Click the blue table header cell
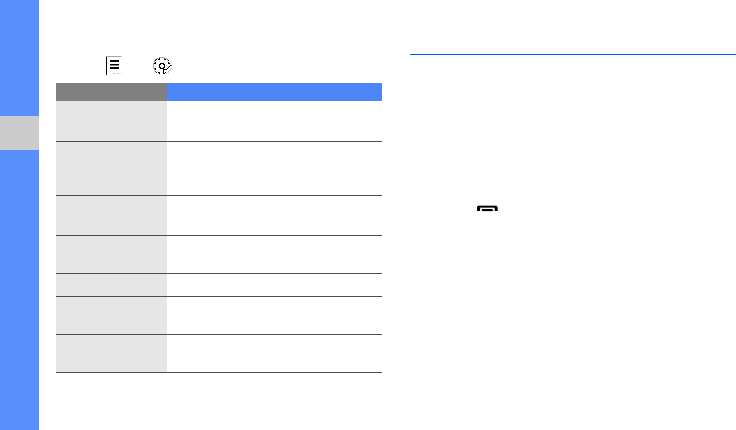This screenshot has height=430, width=736. (x=274, y=92)
